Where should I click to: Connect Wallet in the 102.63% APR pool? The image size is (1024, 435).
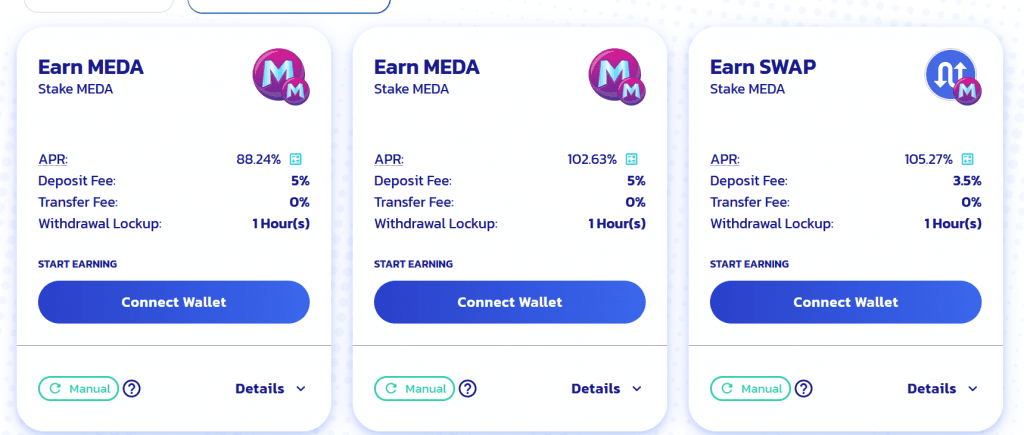click(509, 302)
